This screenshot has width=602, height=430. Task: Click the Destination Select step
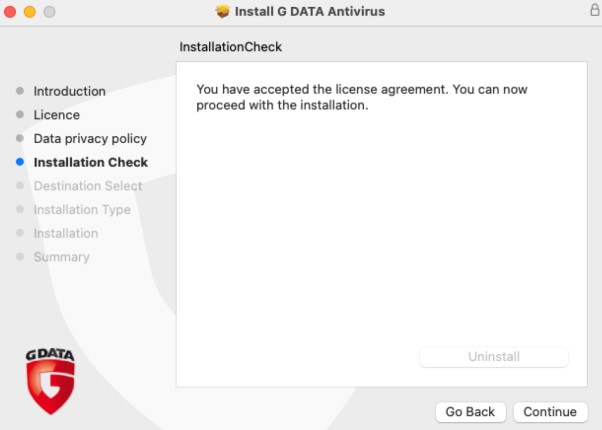coord(88,186)
